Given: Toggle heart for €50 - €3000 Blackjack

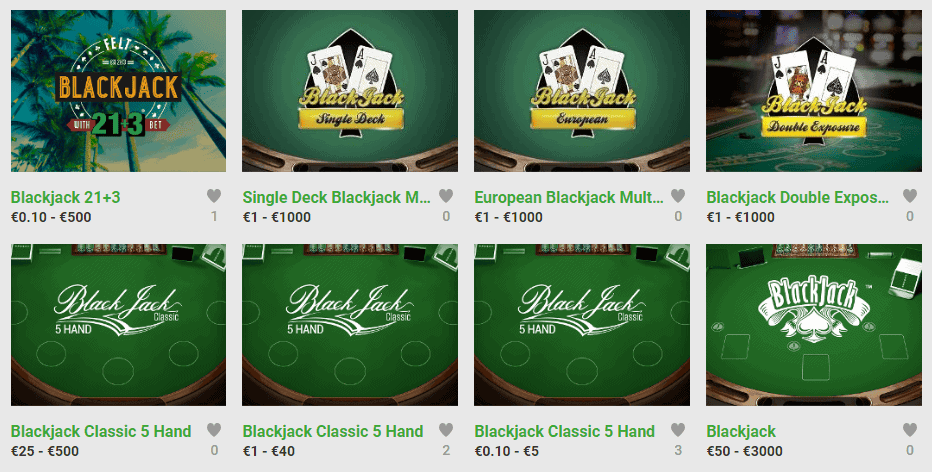Looking at the screenshot, I should pos(909,429).
